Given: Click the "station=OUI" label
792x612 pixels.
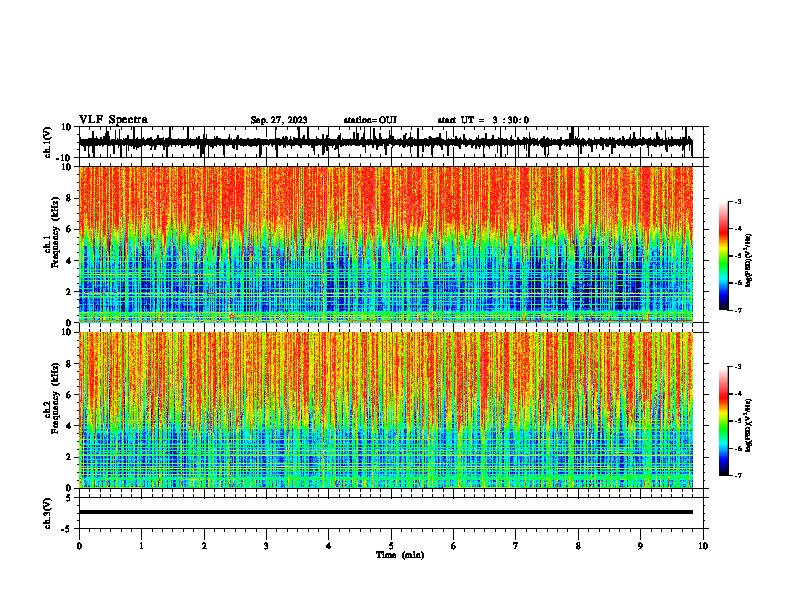Looking at the screenshot, I should pyautogui.click(x=370, y=120).
